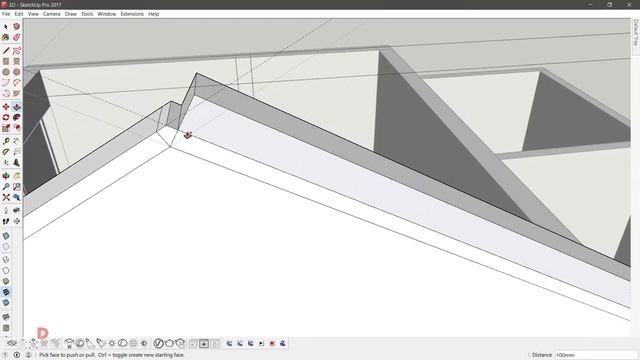This screenshot has height=360, width=640.
Task: Click the Make Component tool
Action: click(x=16, y=27)
